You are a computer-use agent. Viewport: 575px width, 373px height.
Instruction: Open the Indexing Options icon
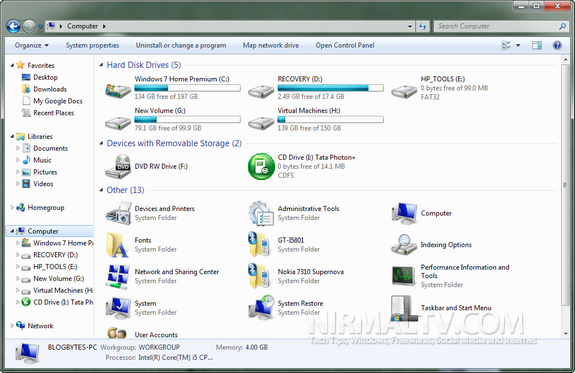404,245
